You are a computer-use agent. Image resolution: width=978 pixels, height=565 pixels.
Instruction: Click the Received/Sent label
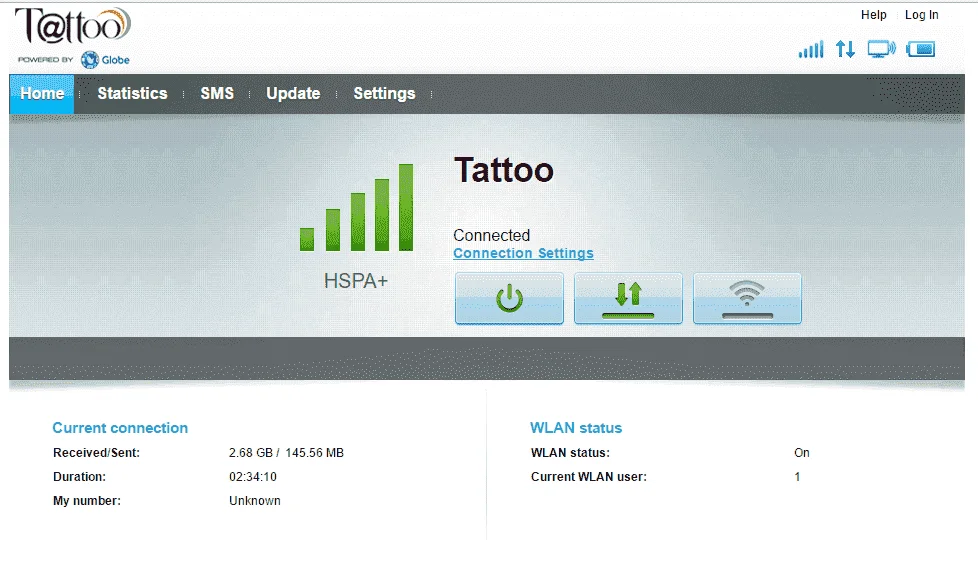(x=96, y=453)
